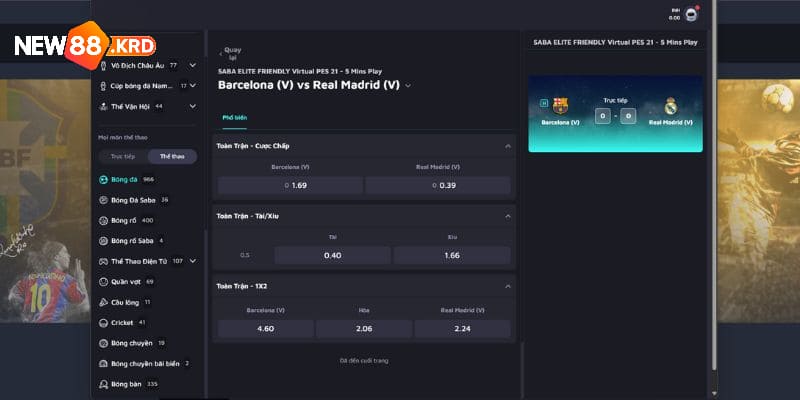Screen dimensions: 800x400
Task: Collapse the Toàn Trận - Tài/Xỉu section
Action: [508, 216]
